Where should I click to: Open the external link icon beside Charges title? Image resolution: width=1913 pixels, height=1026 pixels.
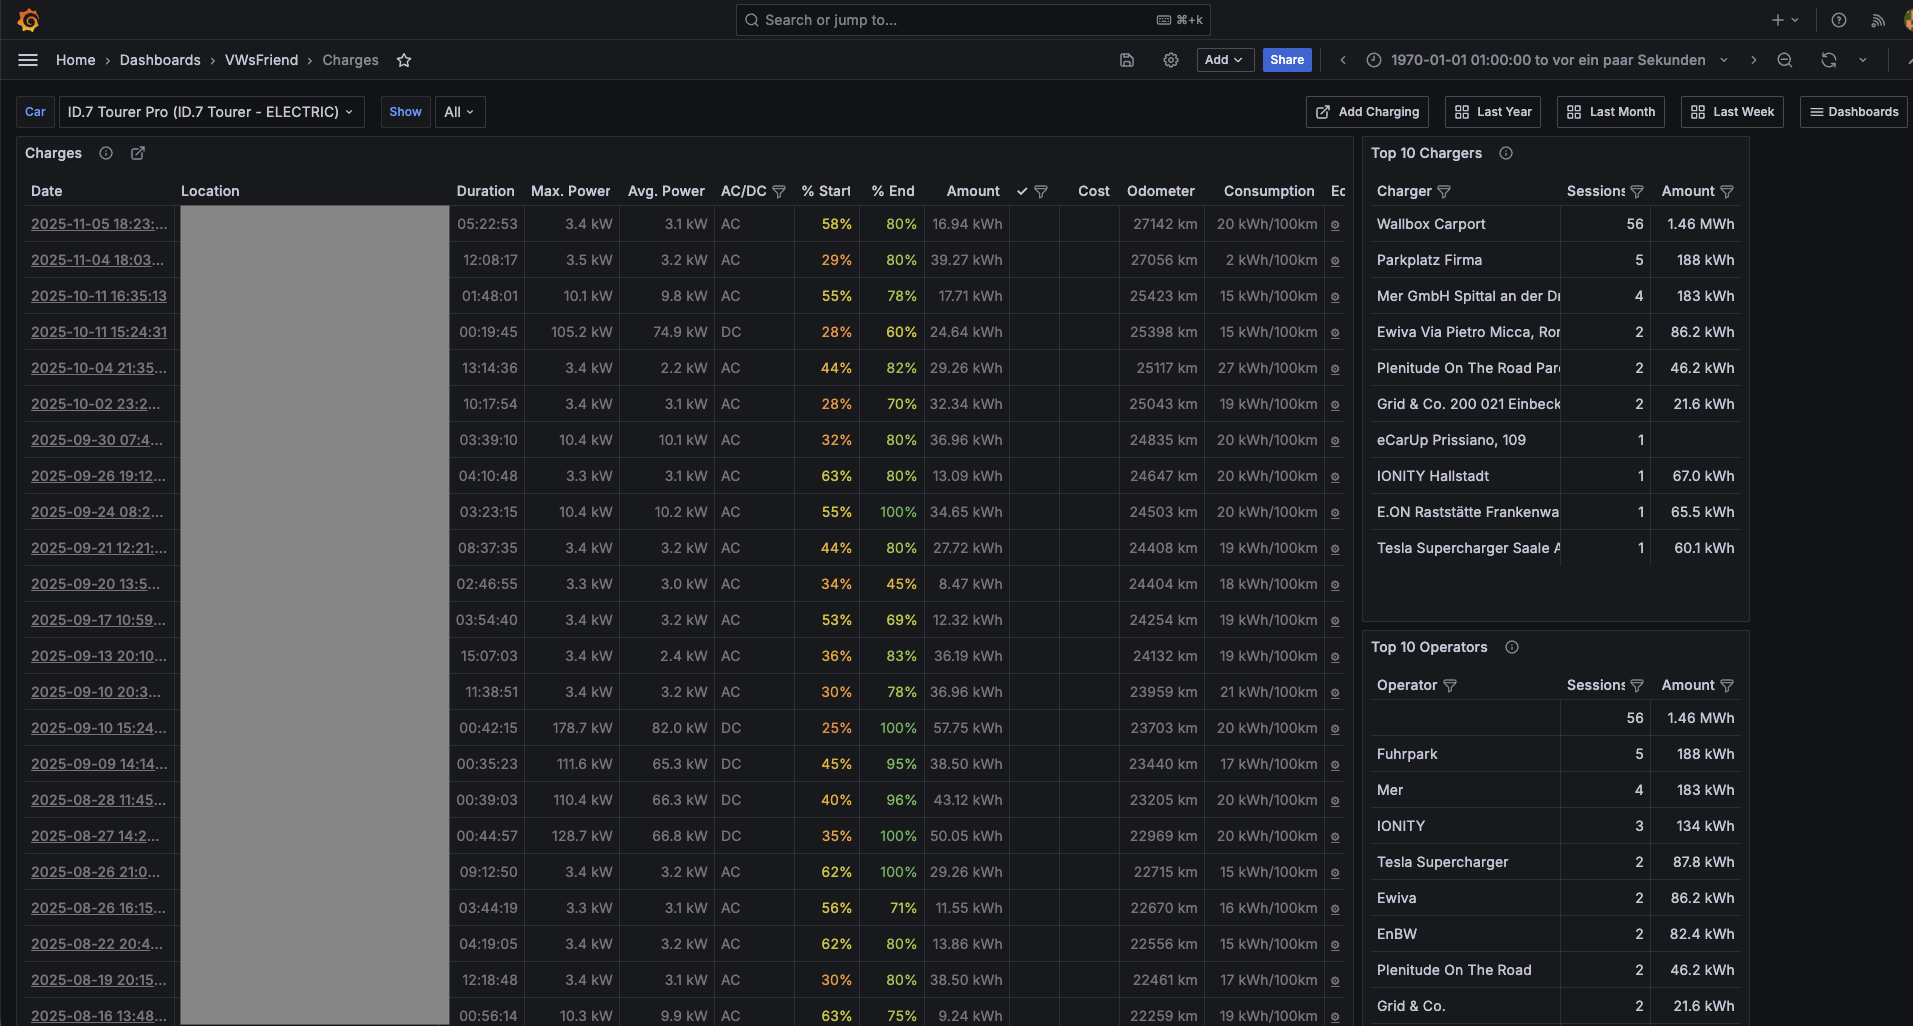point(138,153)
